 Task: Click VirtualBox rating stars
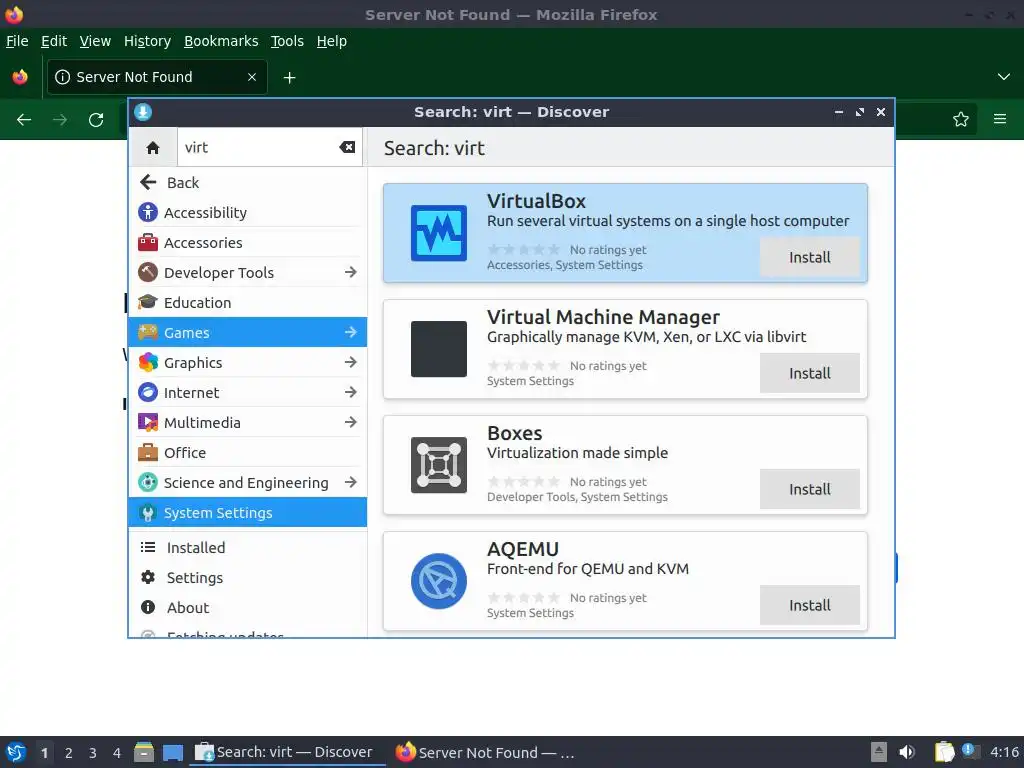(x=524, y=249)
